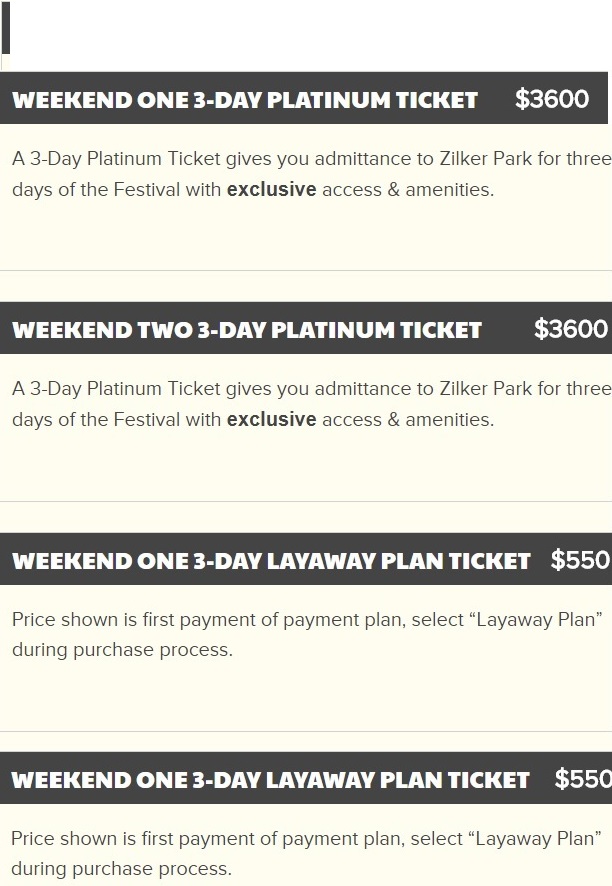Click the $550 price on the upper Layaway ticket
This screenshot has width=612, height=886.
tap(579, 559)
